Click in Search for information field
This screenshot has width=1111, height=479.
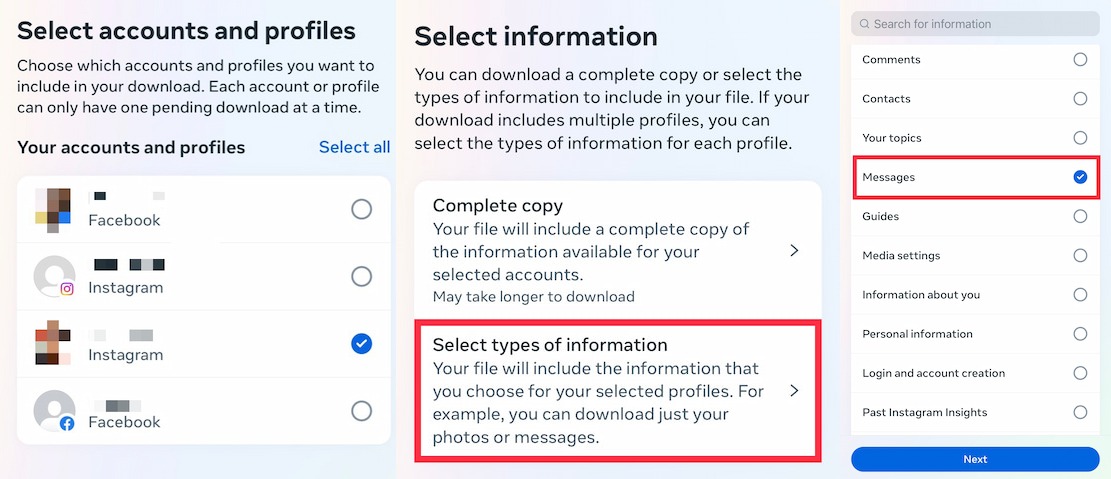pyautogui.click(x=975, y=24)
